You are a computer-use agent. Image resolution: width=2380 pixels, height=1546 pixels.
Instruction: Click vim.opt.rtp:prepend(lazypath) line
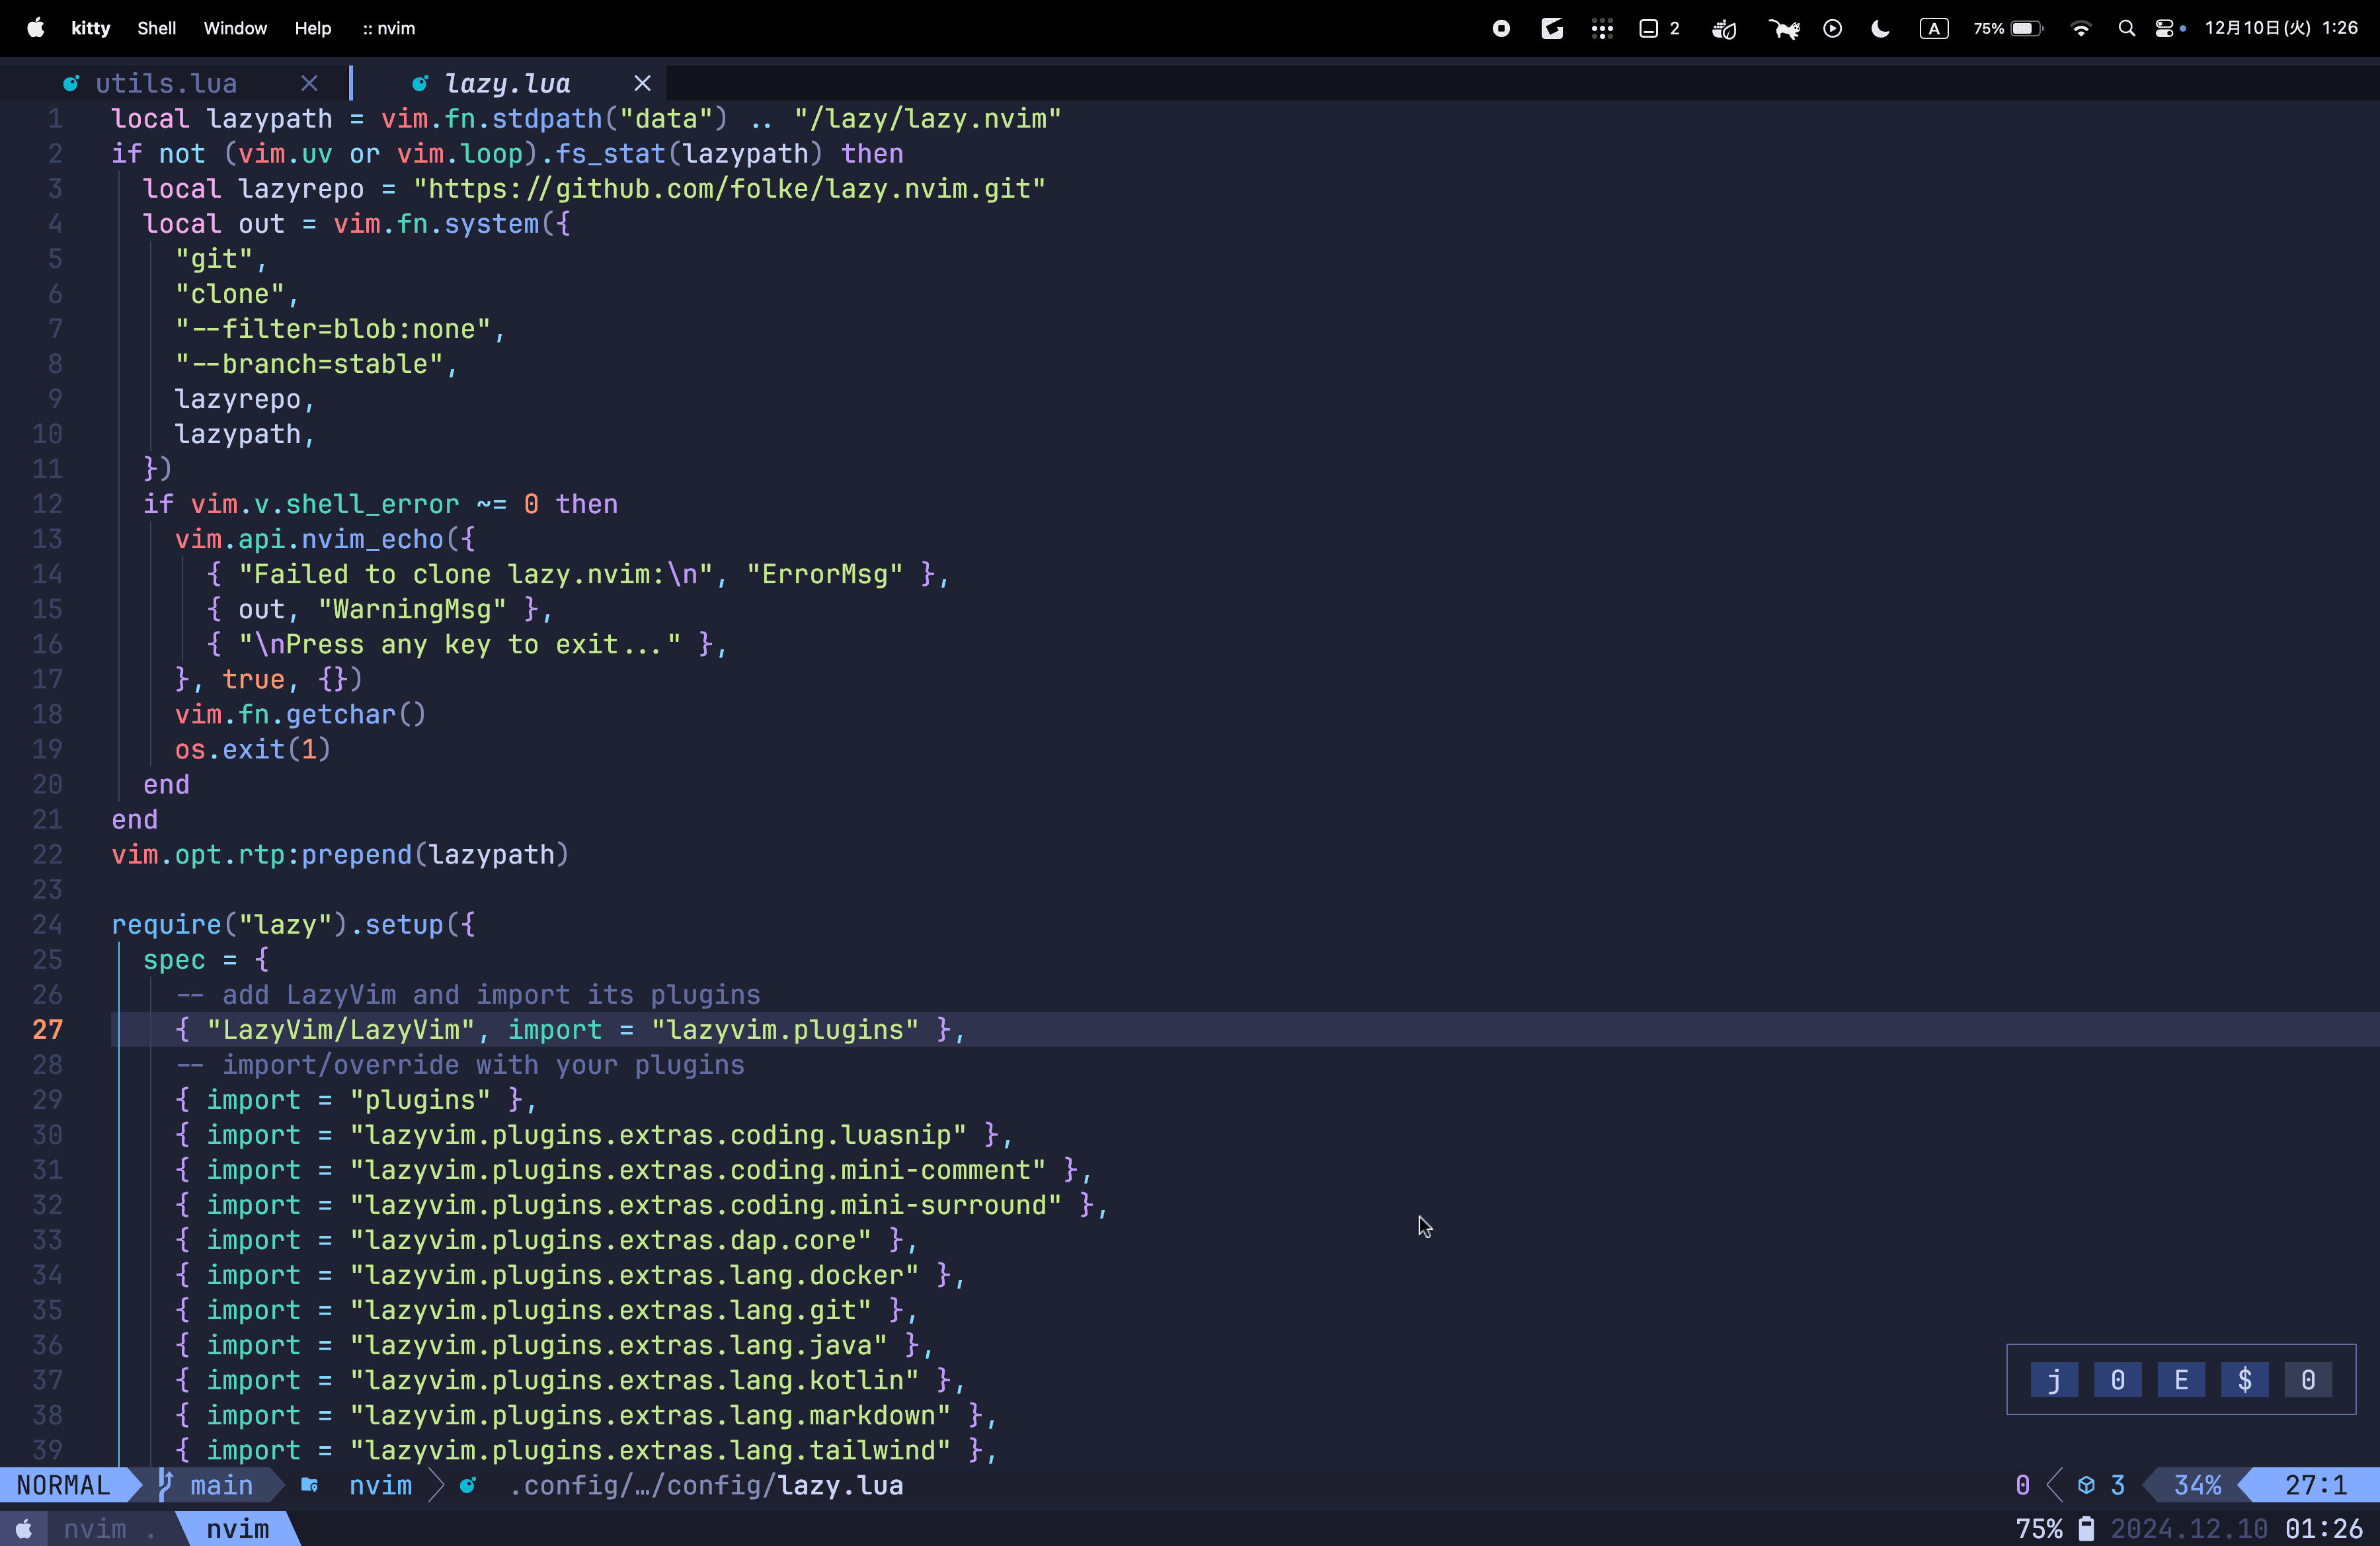tap(340, 854)
